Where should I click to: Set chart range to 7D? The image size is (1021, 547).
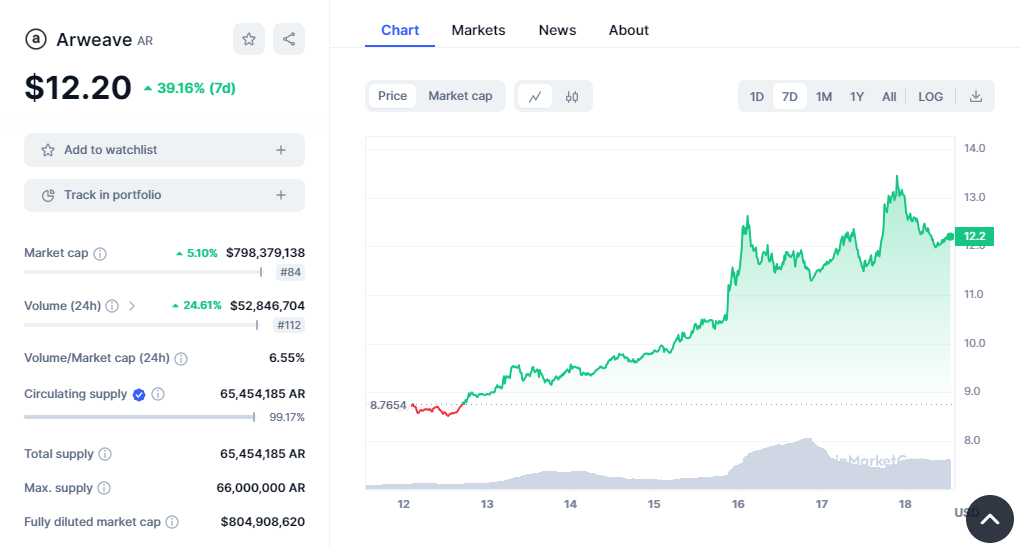pyautogui.click(x=789, y=96)
